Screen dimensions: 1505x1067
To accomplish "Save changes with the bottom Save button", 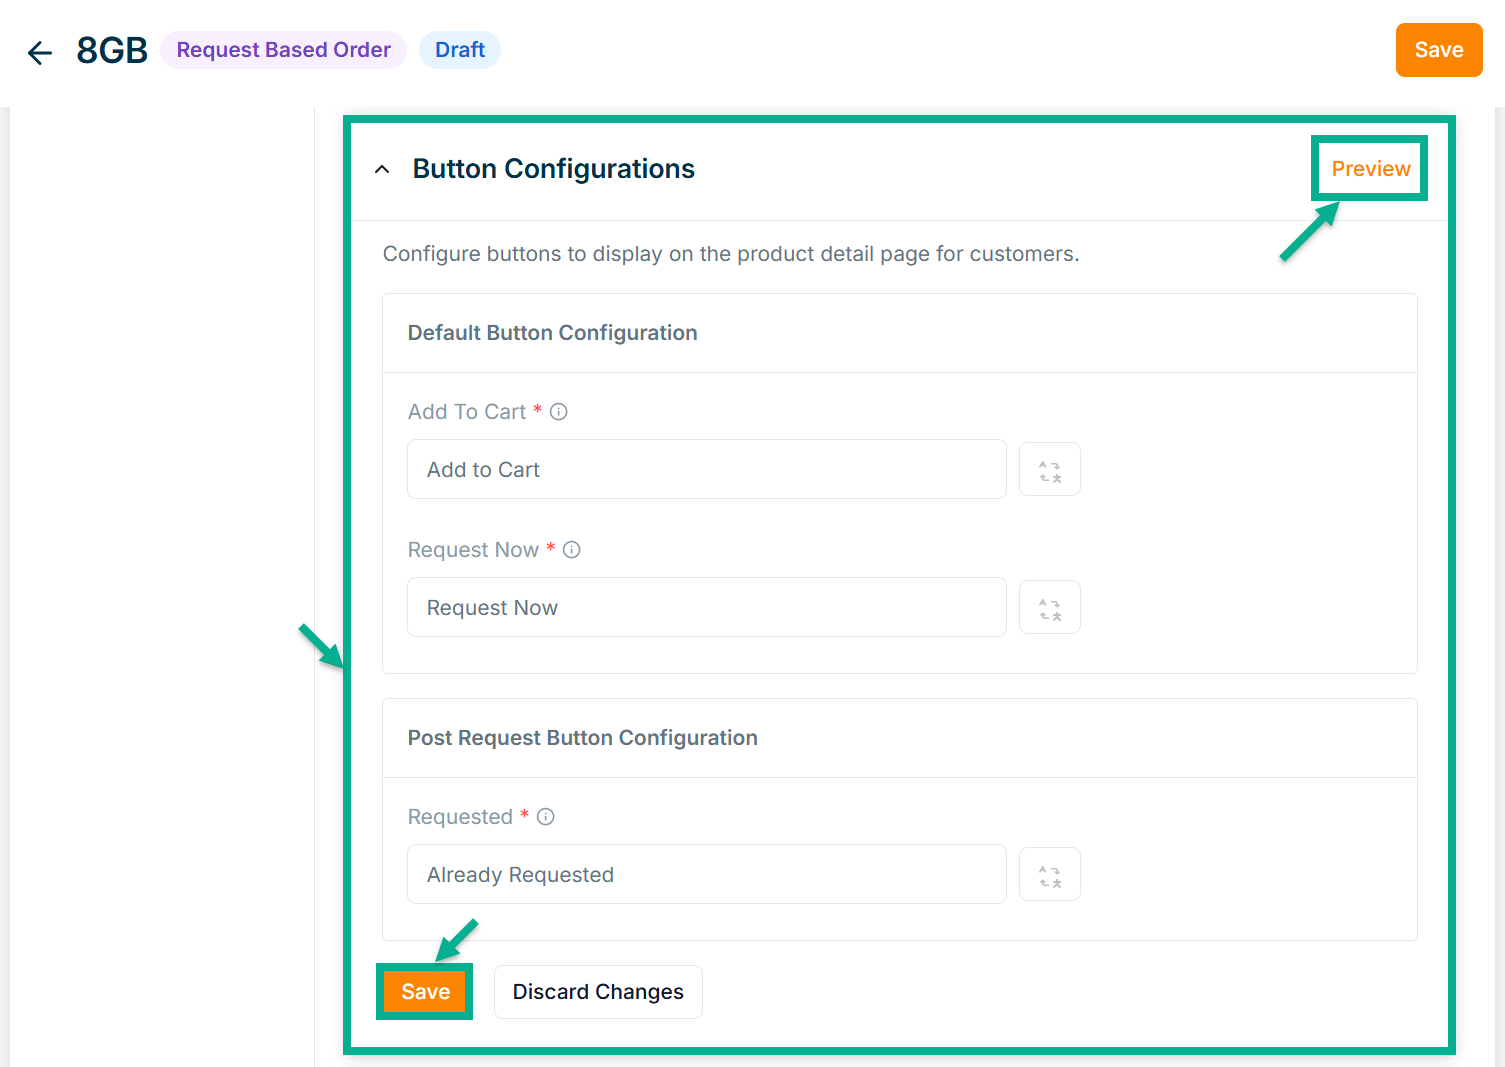I will (425, 992).
